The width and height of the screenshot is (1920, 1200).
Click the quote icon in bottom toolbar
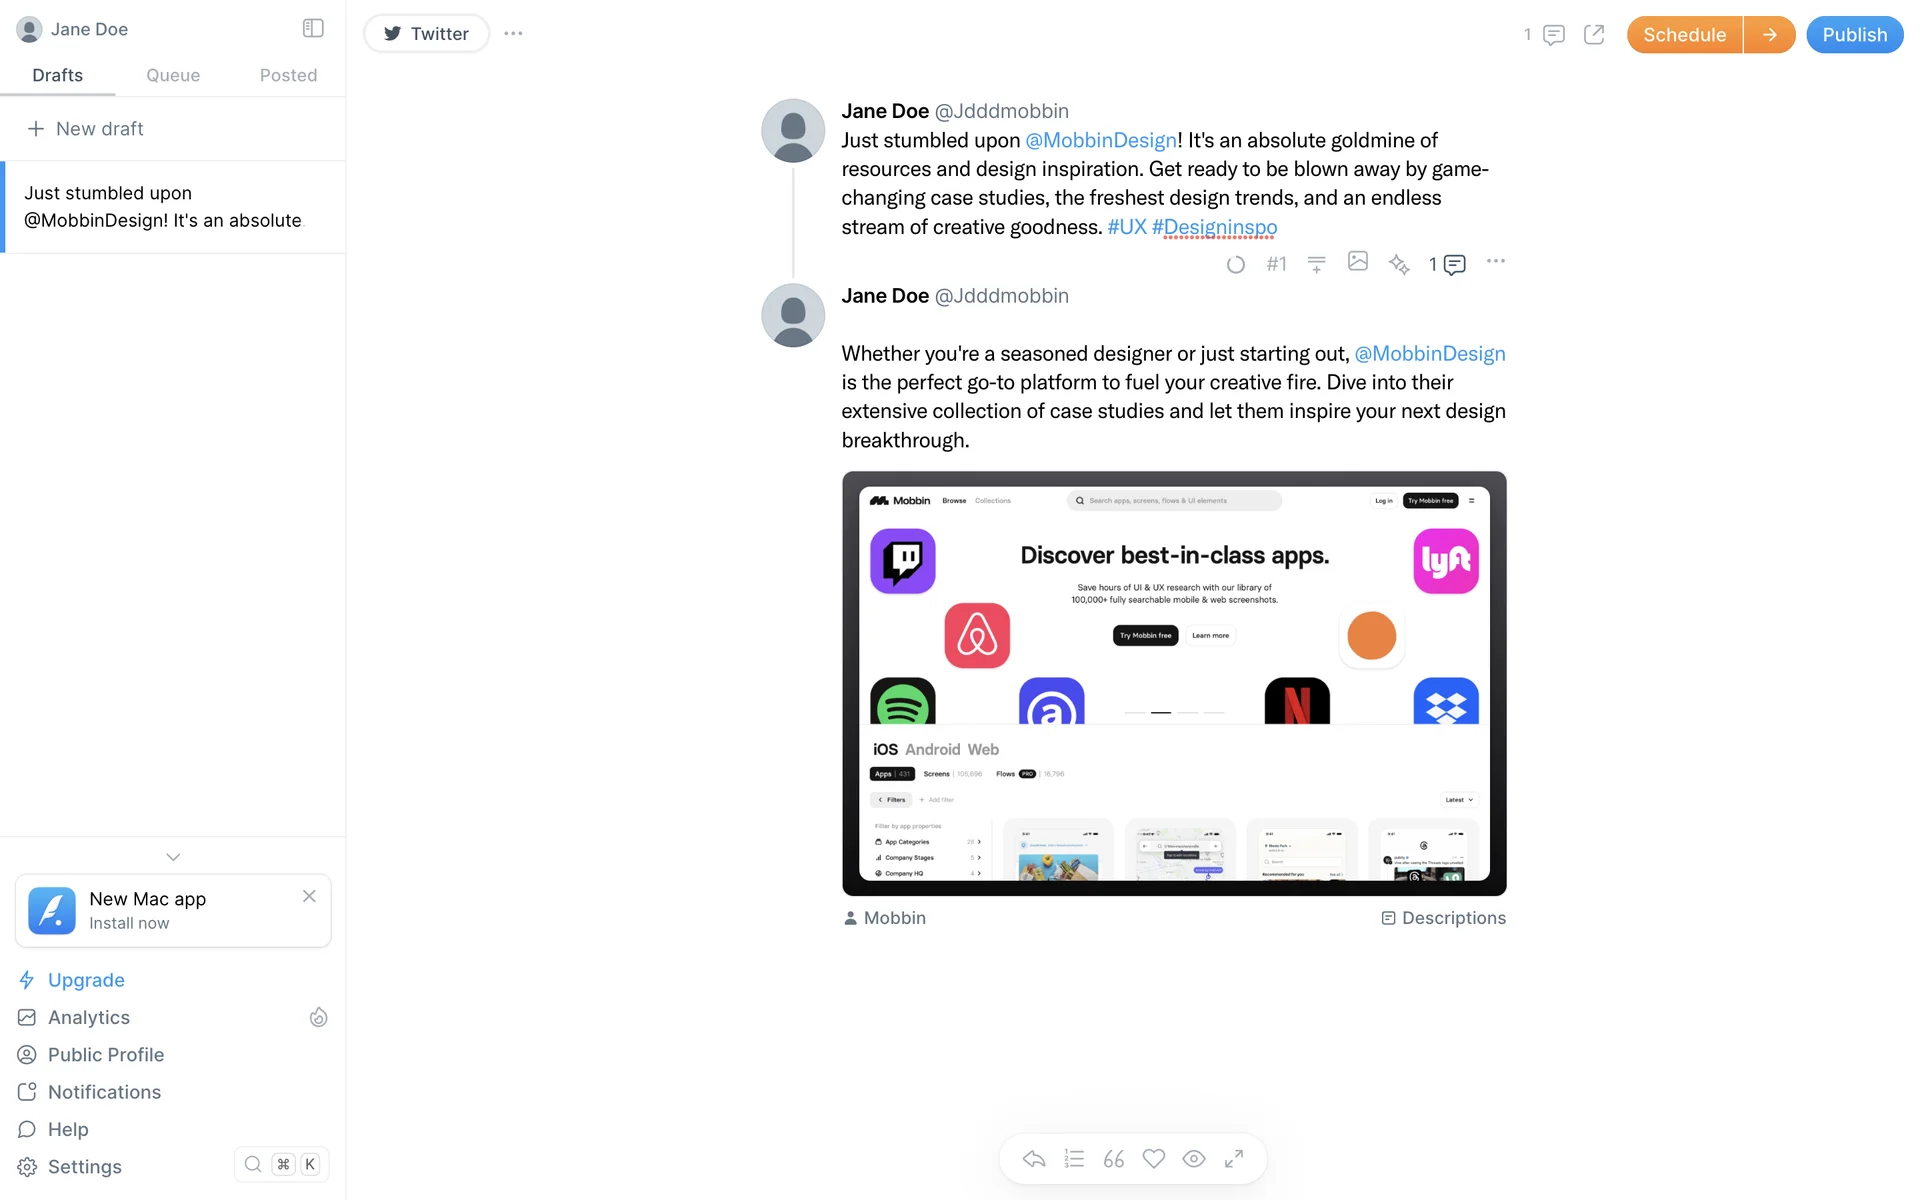click(1113, 1159)
